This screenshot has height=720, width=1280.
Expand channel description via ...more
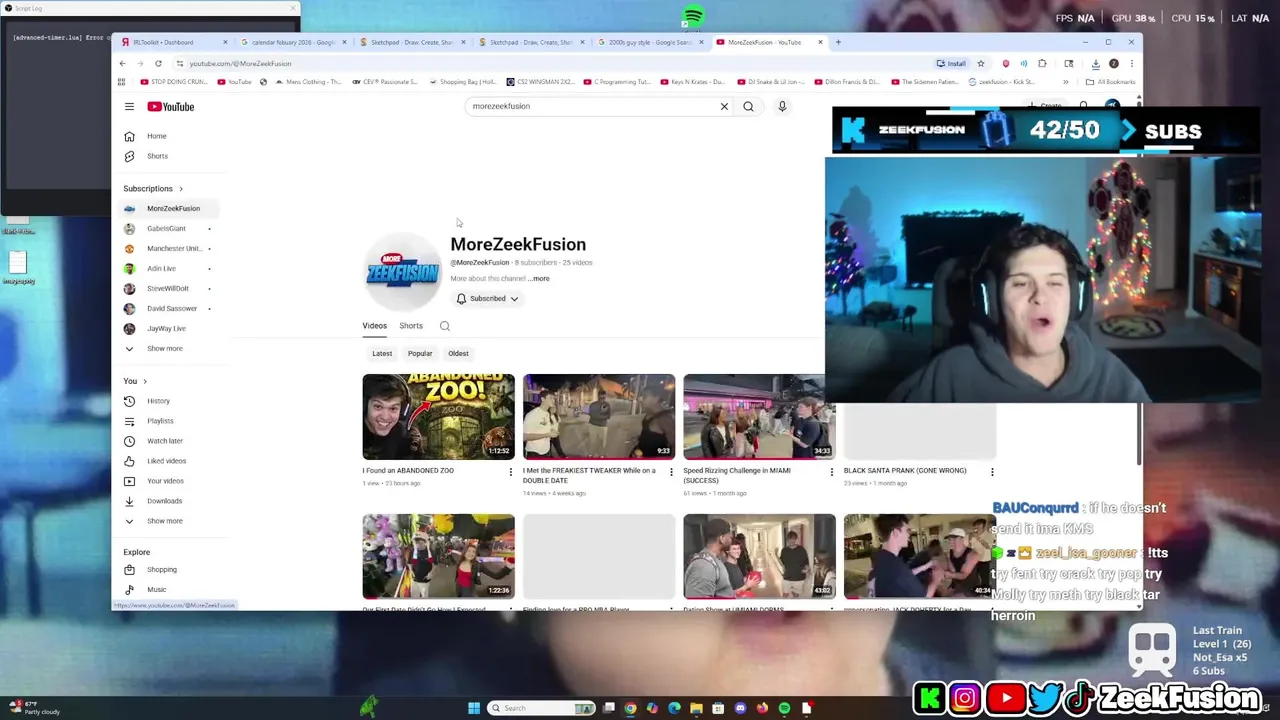click(x=539, y=279)
